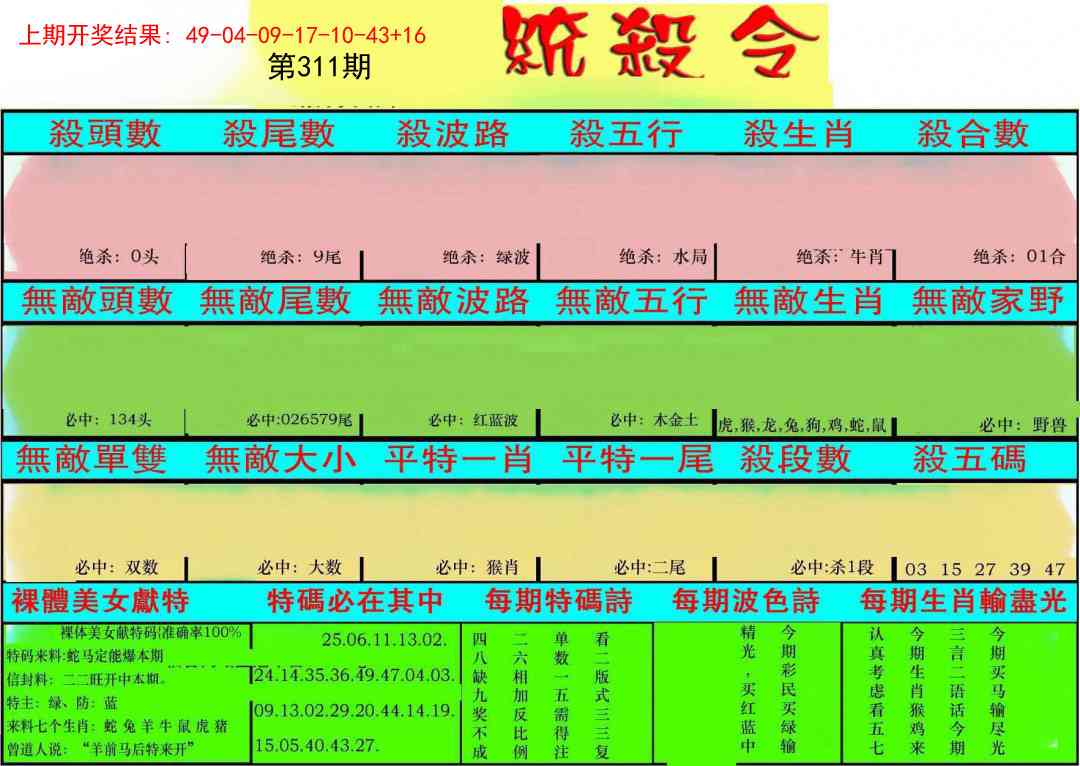Viewport: 1080px width, 766px height.
Task: Click the 第311期 issue label
Action: [320, 67]
